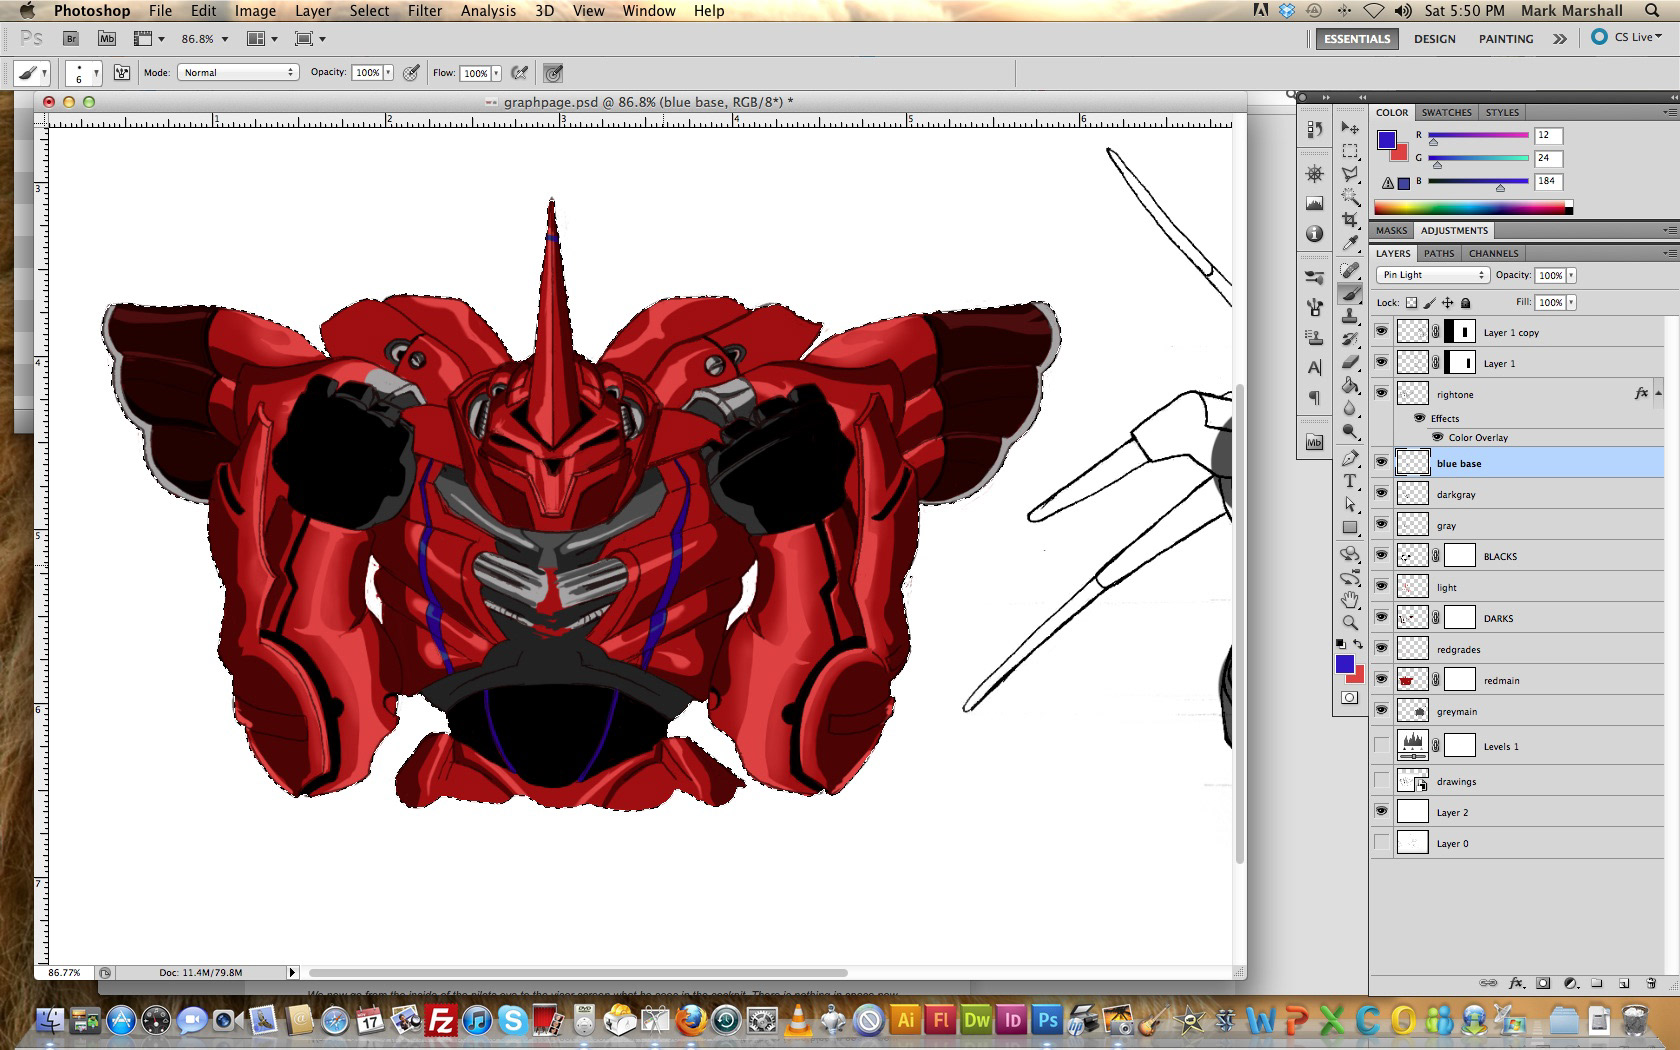Switch to the Paths tab
The height and width of the screenshot is (1050, 1680).
(1439, 253)
